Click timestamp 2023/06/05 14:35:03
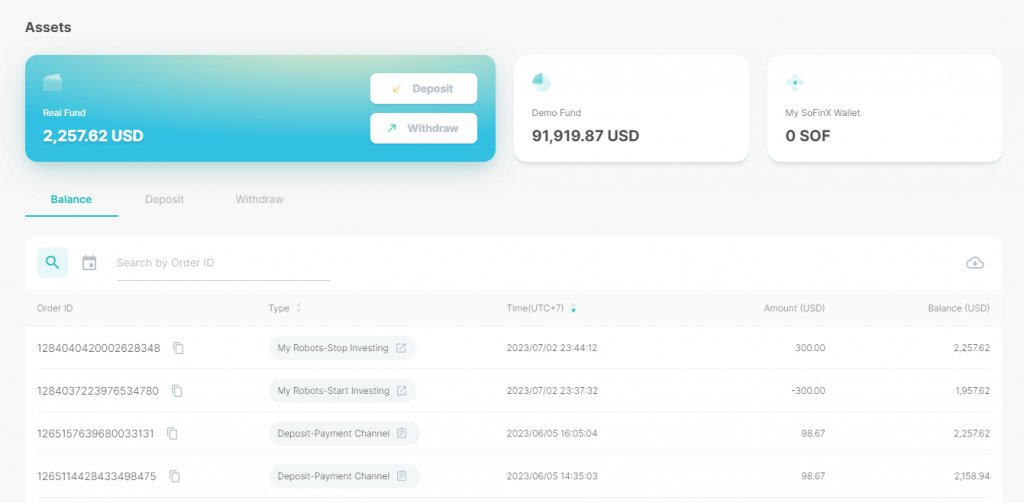 (x=552, y=476)
